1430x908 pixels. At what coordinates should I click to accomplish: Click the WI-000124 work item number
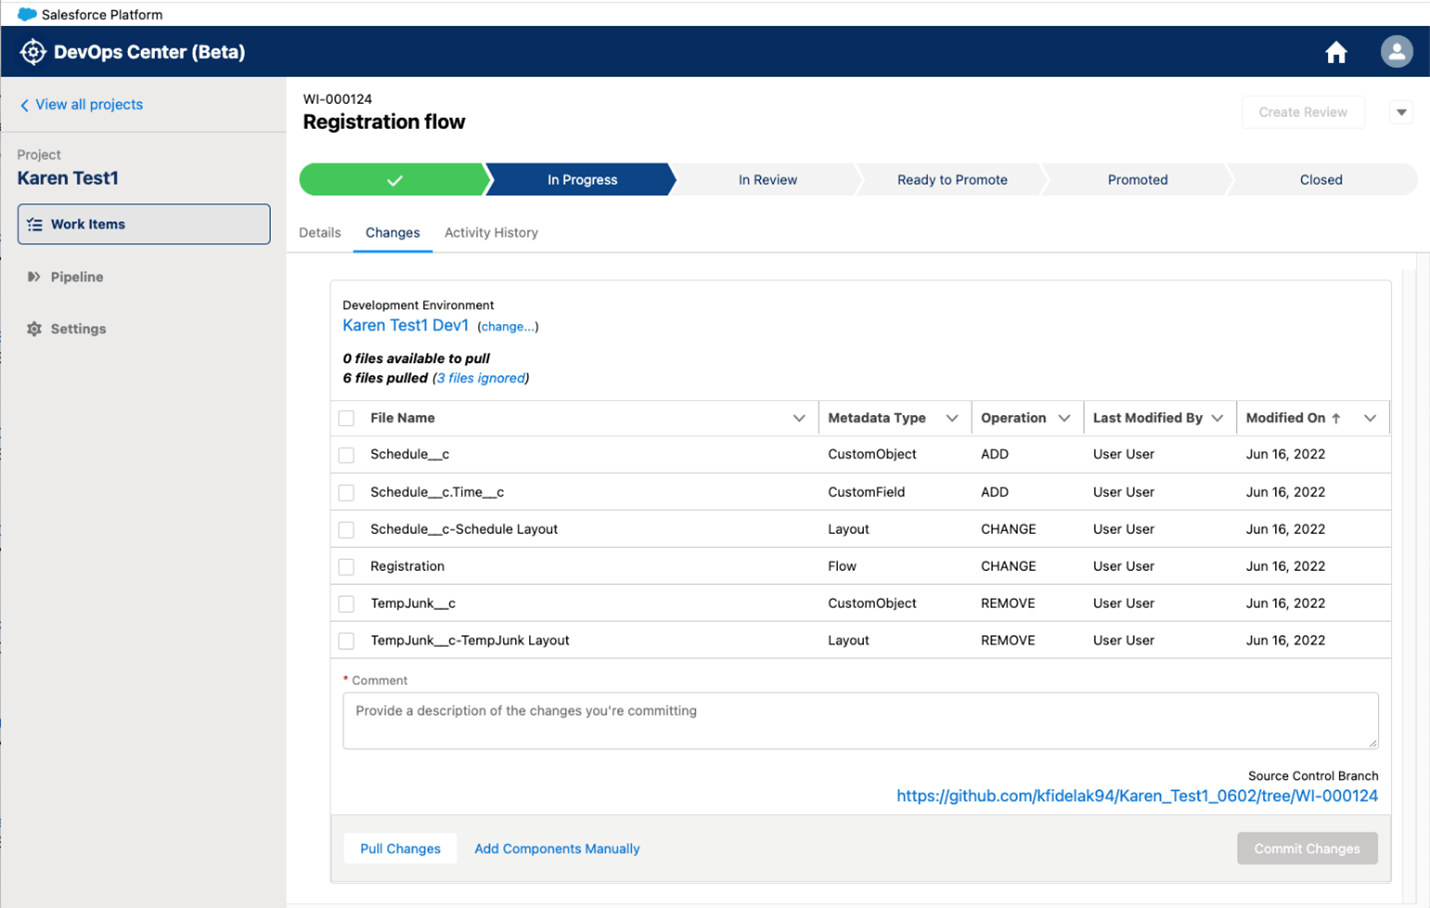tap(337, 99)
